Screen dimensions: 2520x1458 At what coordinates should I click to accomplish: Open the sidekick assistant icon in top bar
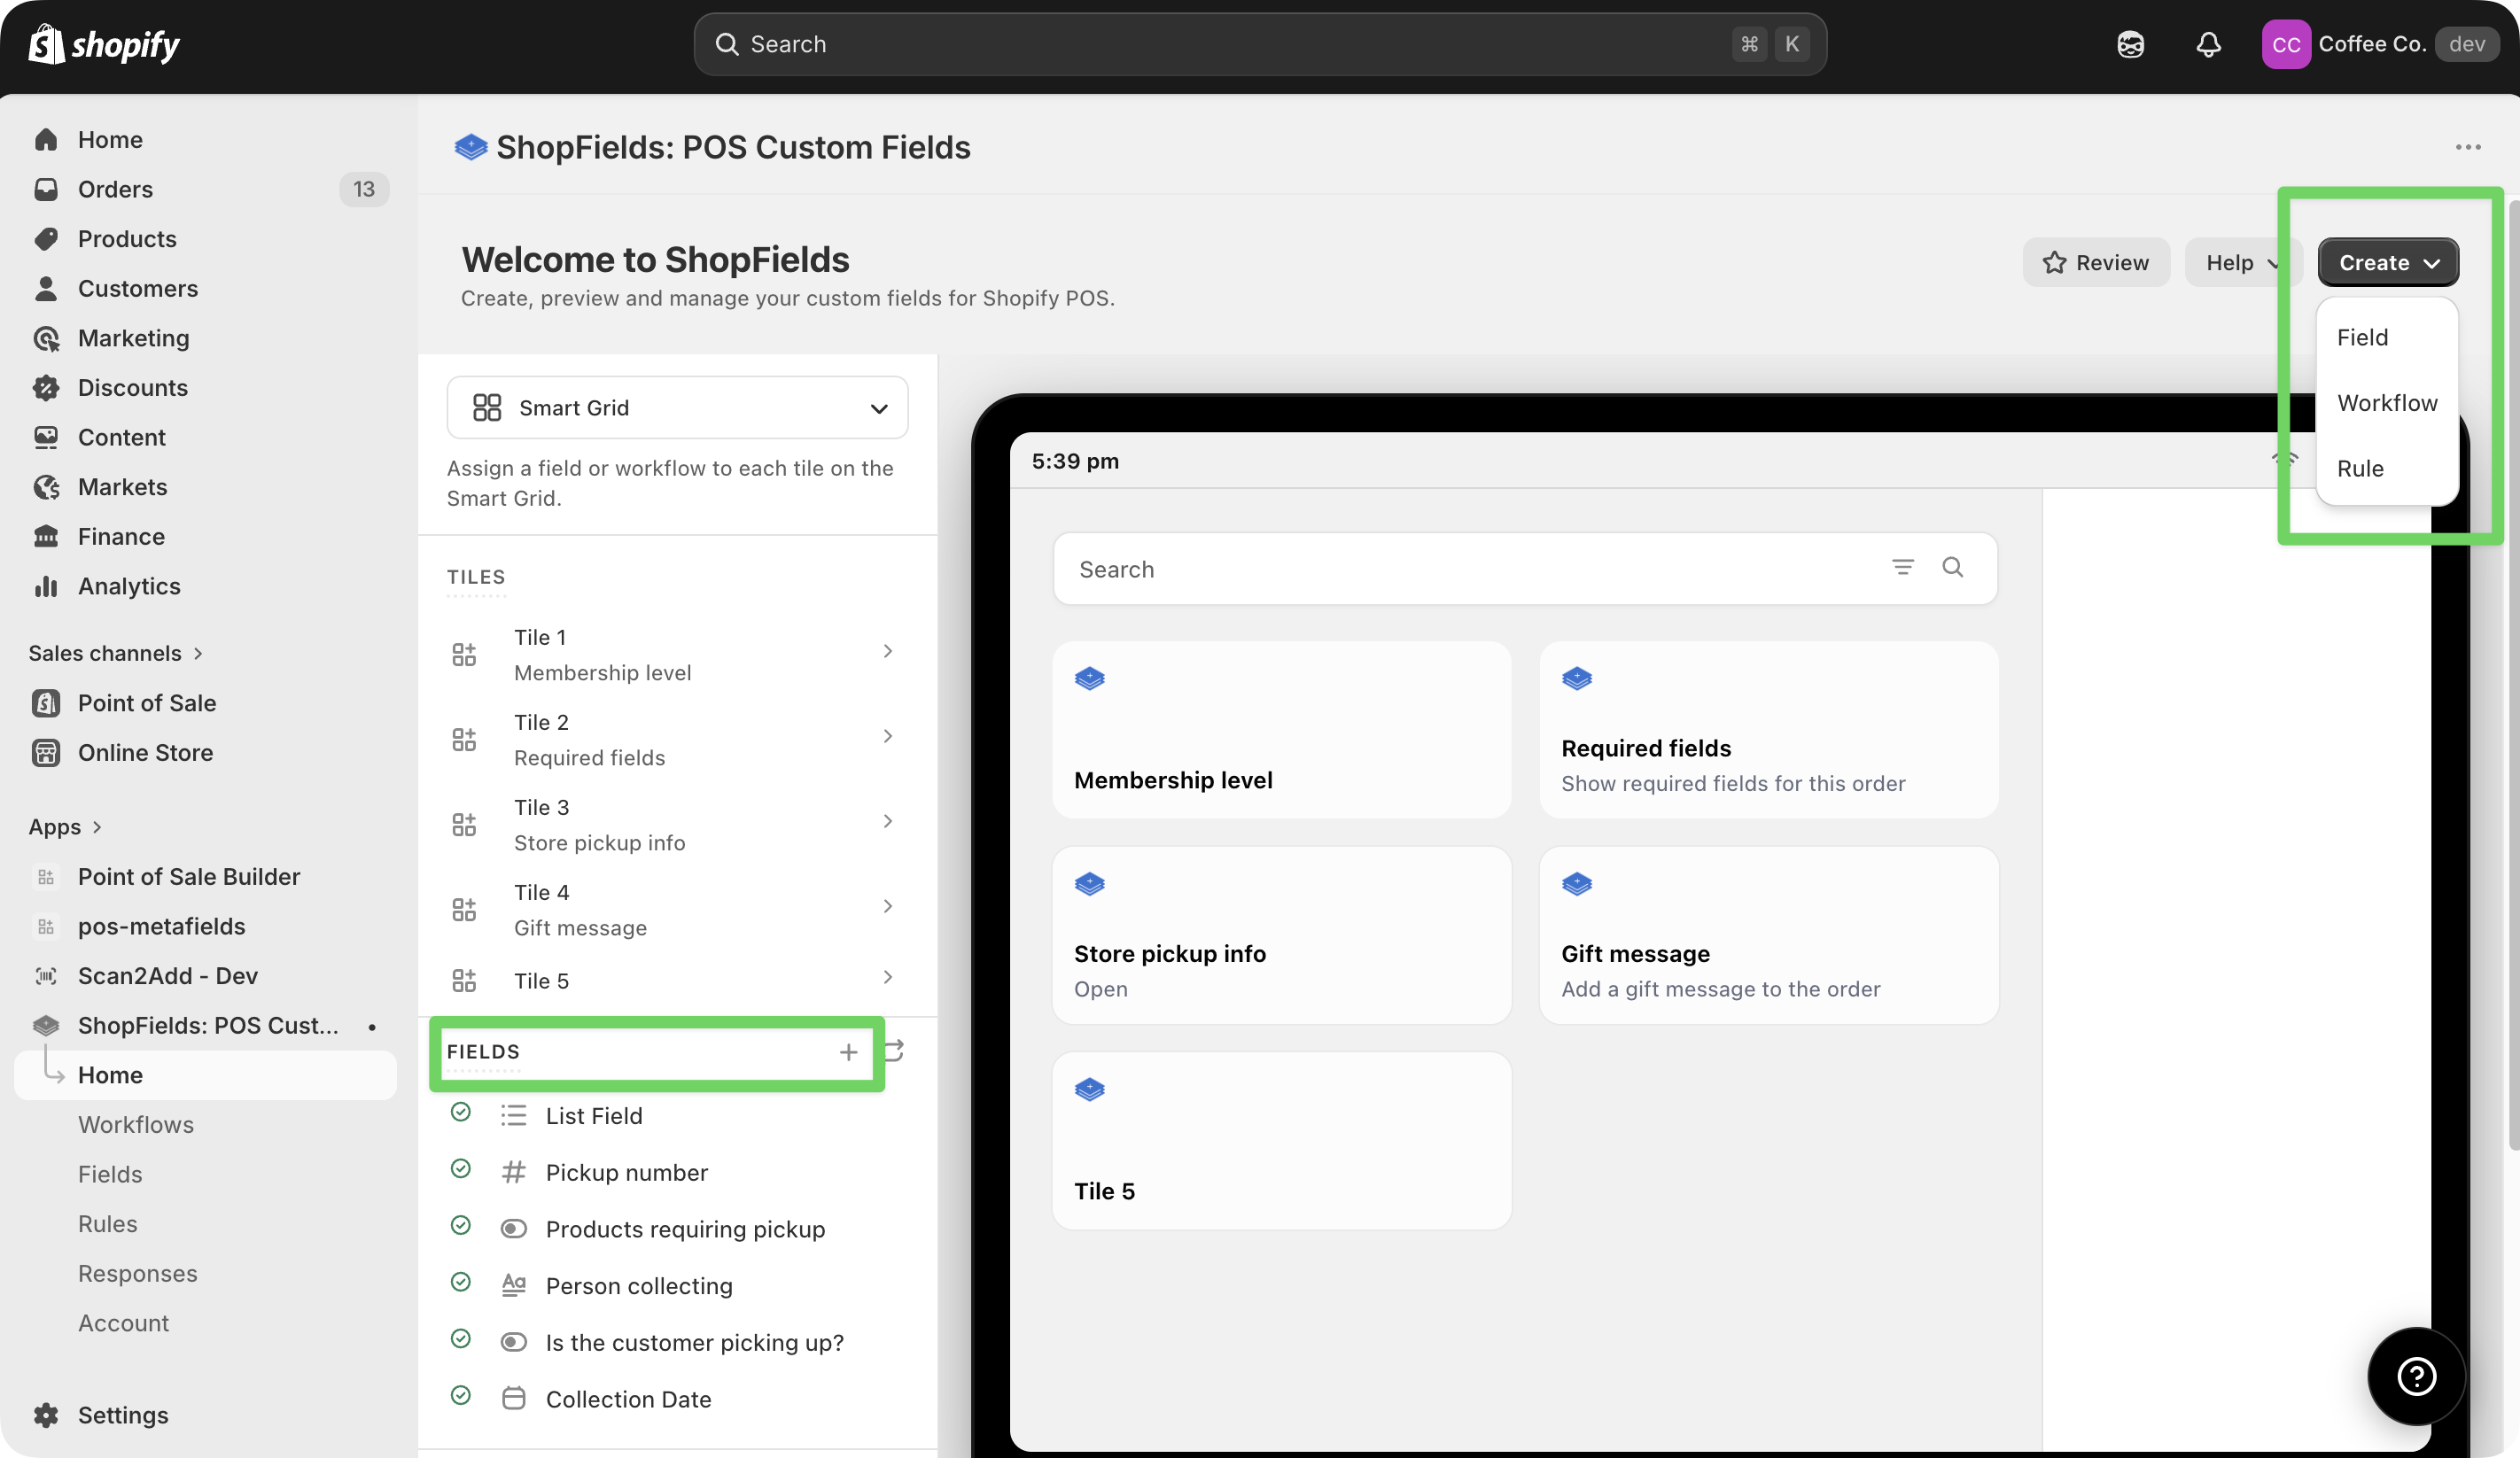[2130, 44]
